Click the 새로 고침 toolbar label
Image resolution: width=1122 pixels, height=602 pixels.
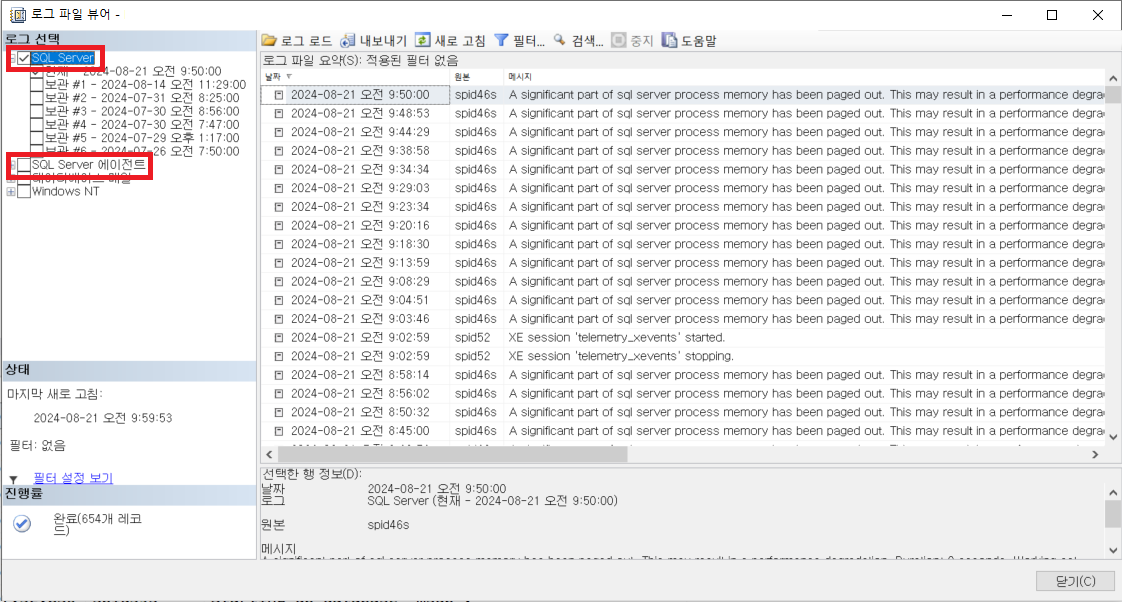(x=460, y=41)
